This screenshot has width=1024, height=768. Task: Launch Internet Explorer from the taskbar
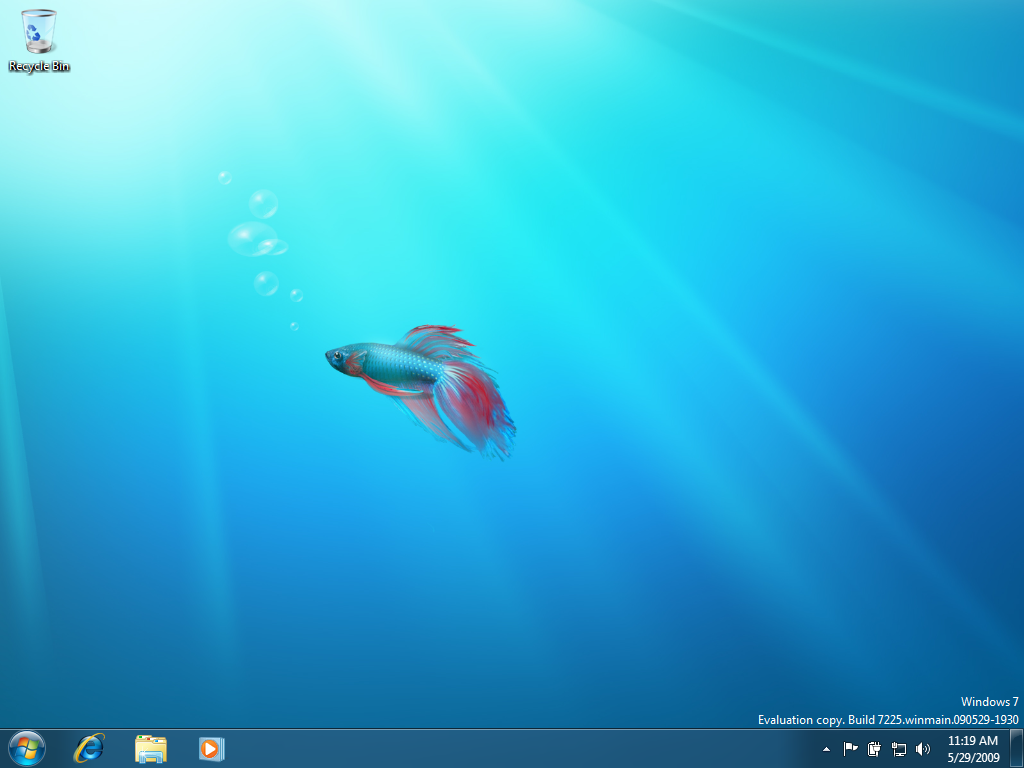(x=89, y=748)
